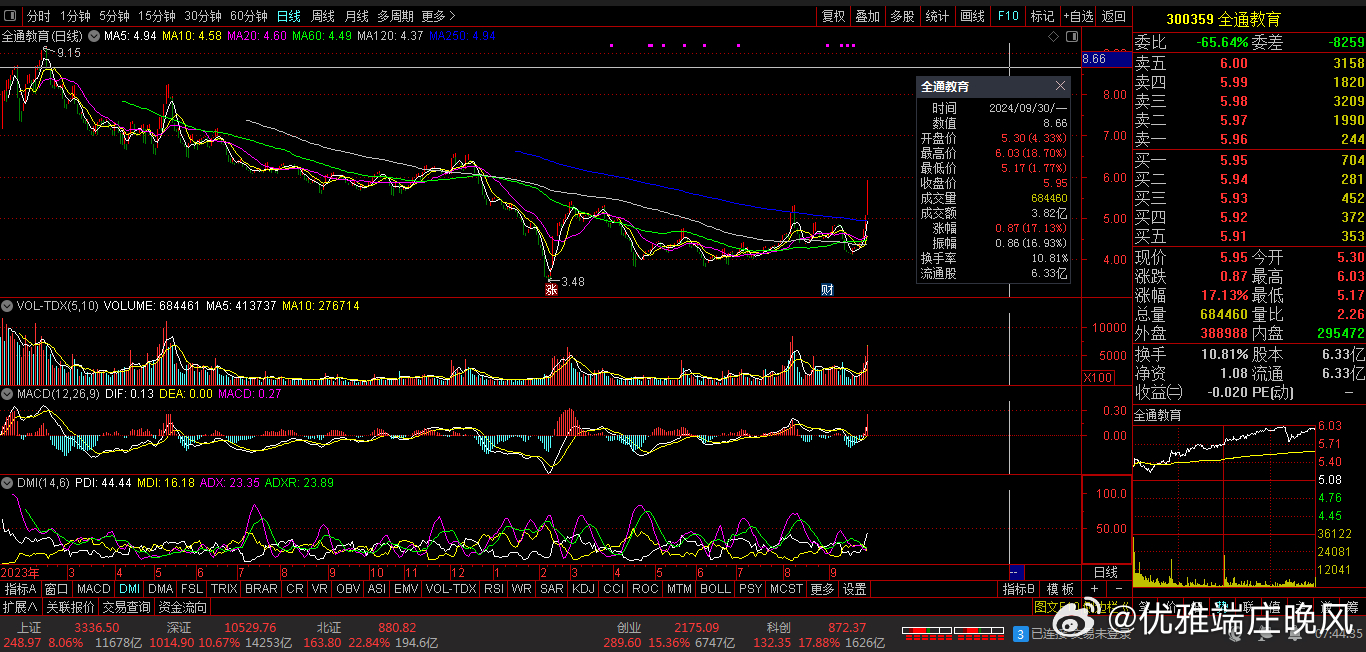This screenshot has width=1366, height=652.
Task: Expand VOL-TDX indicator dropdown arrow
Action: [8, 305]
